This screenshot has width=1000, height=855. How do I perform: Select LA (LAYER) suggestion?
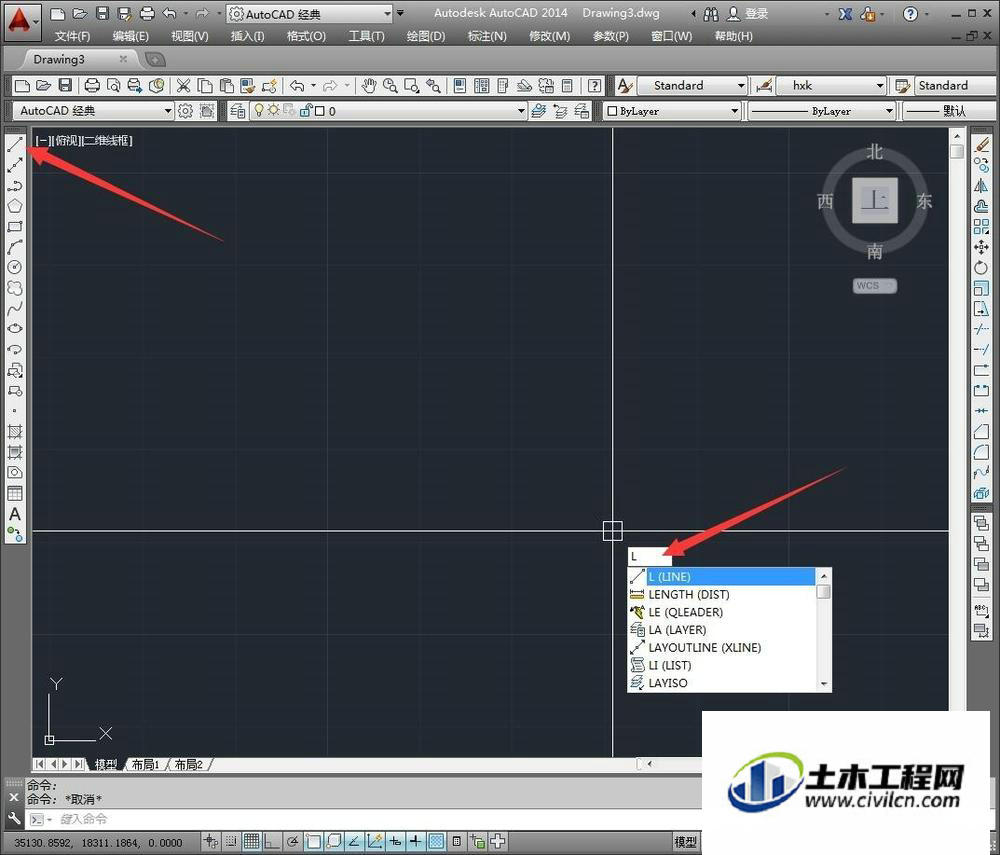coord(722,630)
